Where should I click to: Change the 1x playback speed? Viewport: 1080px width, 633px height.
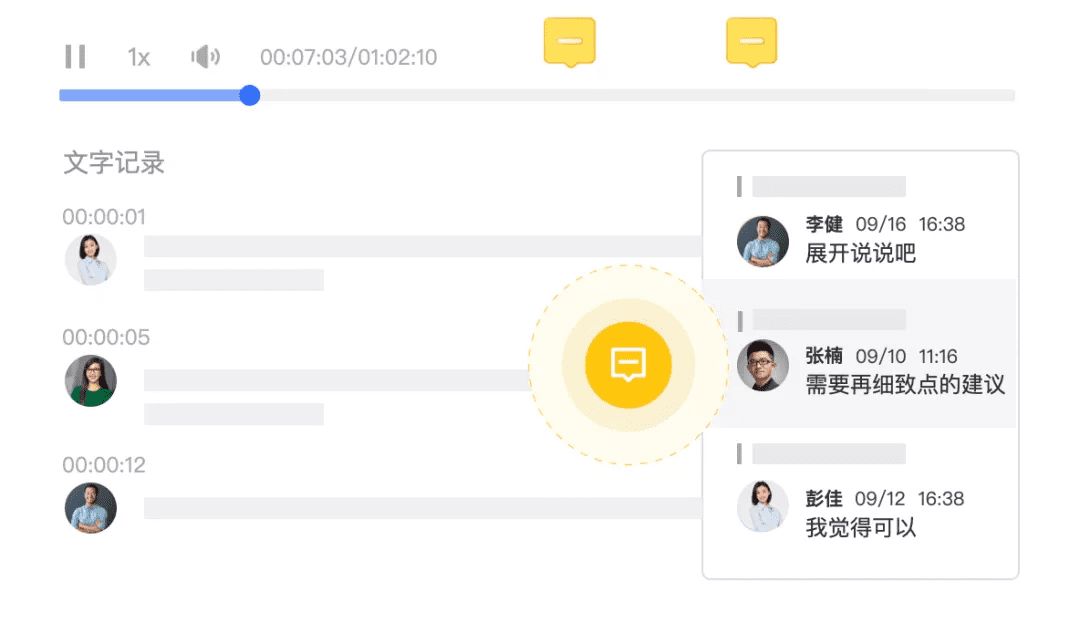click(x=138, y=57)
